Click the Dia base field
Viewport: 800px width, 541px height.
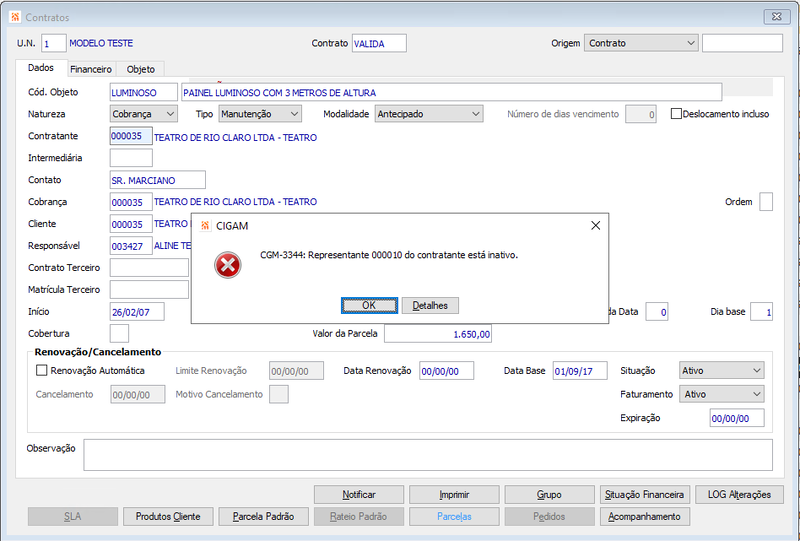761,312
